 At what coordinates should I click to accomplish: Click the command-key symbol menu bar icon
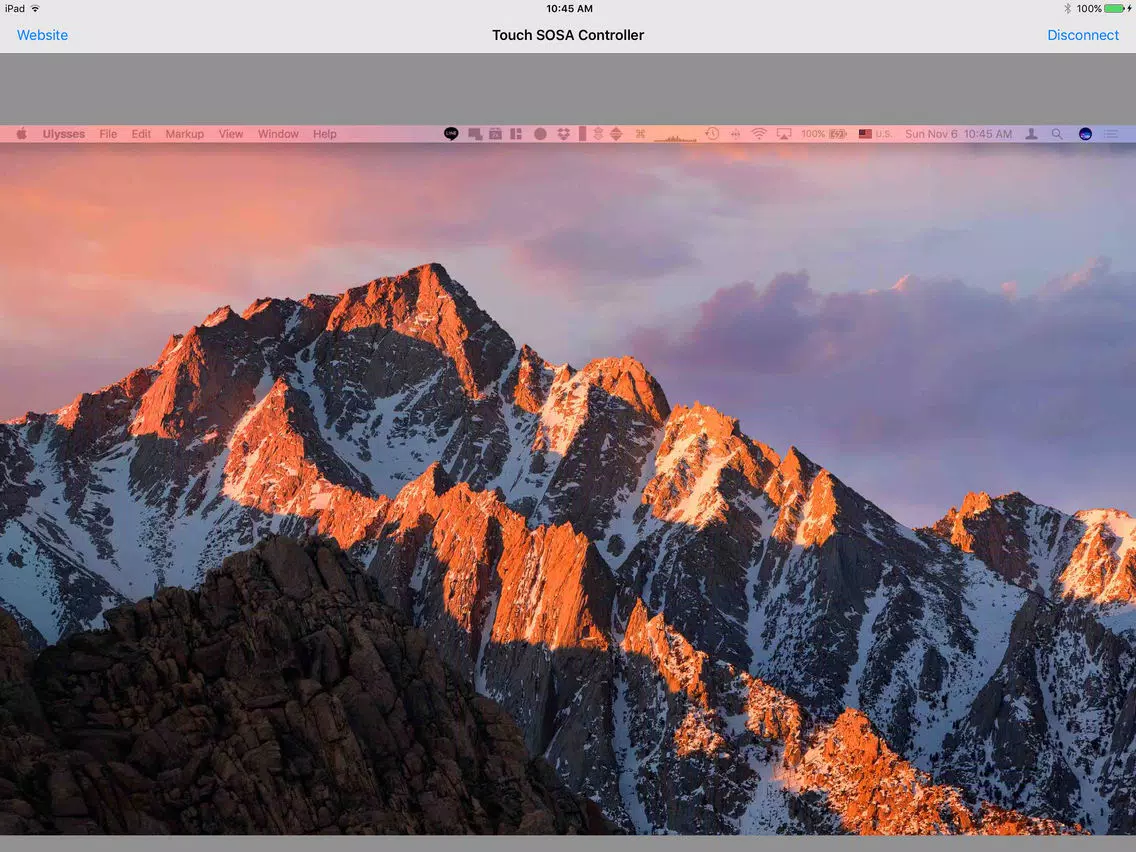(x=640, y=134)
